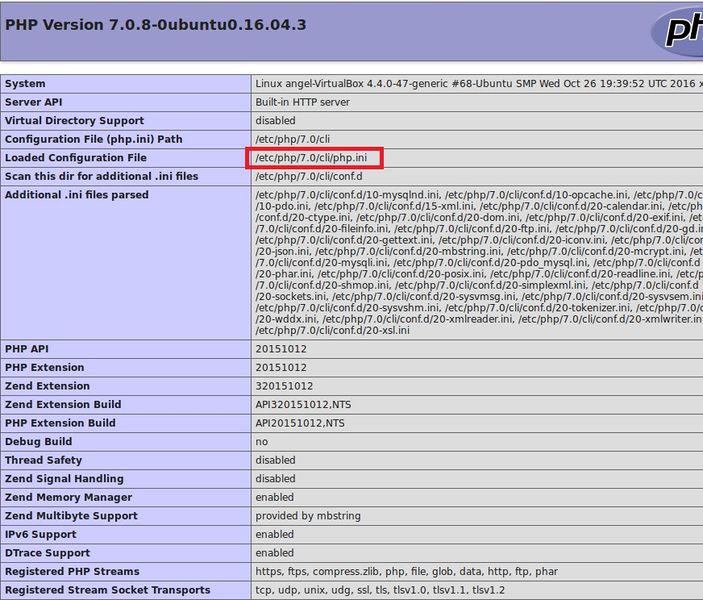
Task: Select the /etc/php/7.0/cli/conf.d value
Action: coord(309,176)
